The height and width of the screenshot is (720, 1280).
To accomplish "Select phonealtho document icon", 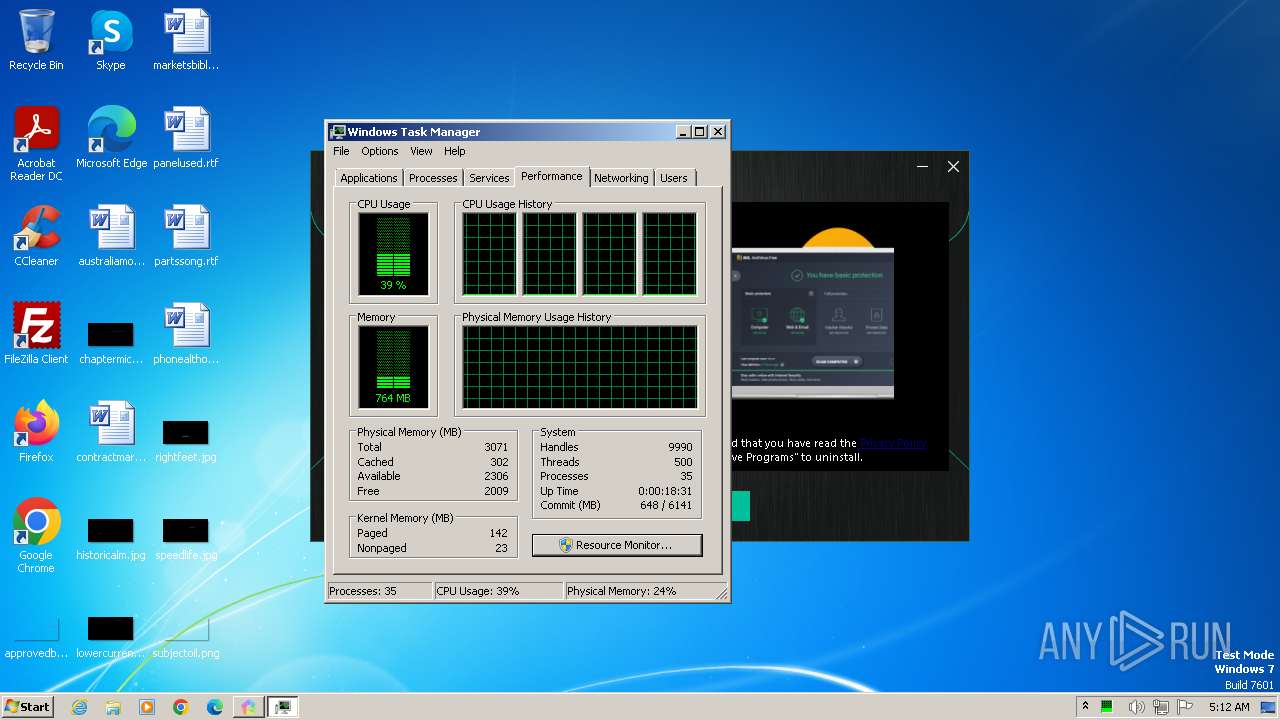I will [x=186, y=334].
